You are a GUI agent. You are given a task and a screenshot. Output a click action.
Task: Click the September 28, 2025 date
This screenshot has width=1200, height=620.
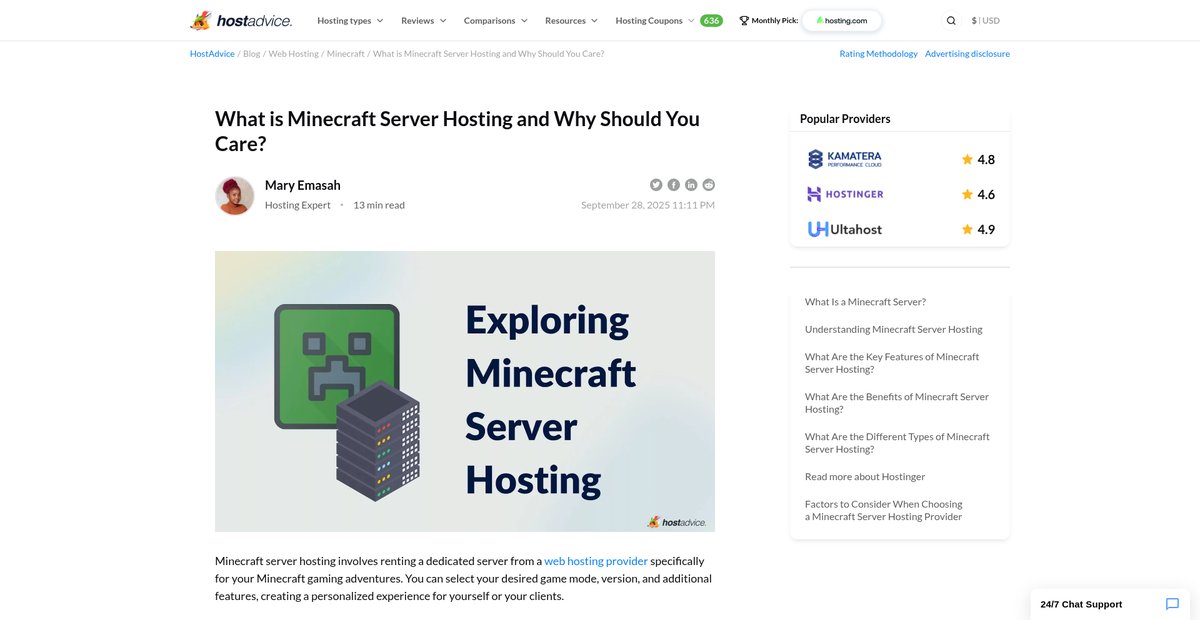[648, 205]
